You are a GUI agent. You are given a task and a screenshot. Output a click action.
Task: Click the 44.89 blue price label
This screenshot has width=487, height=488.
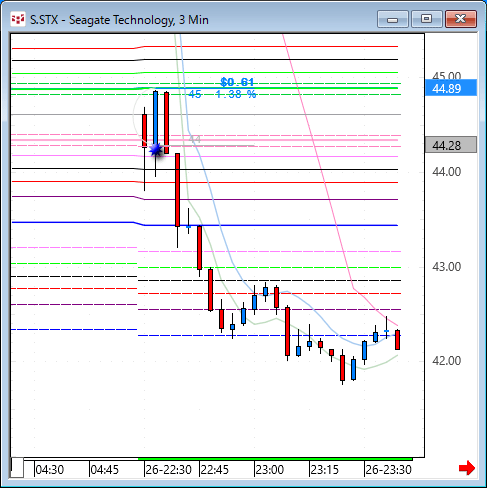[451, 88]
